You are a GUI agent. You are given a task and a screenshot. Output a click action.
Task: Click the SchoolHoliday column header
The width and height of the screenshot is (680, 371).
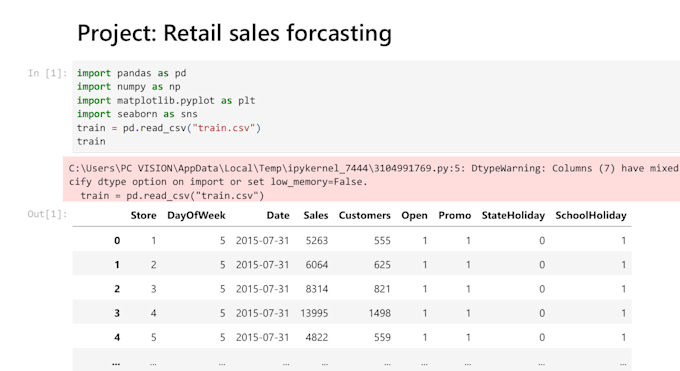coord(591,215)
